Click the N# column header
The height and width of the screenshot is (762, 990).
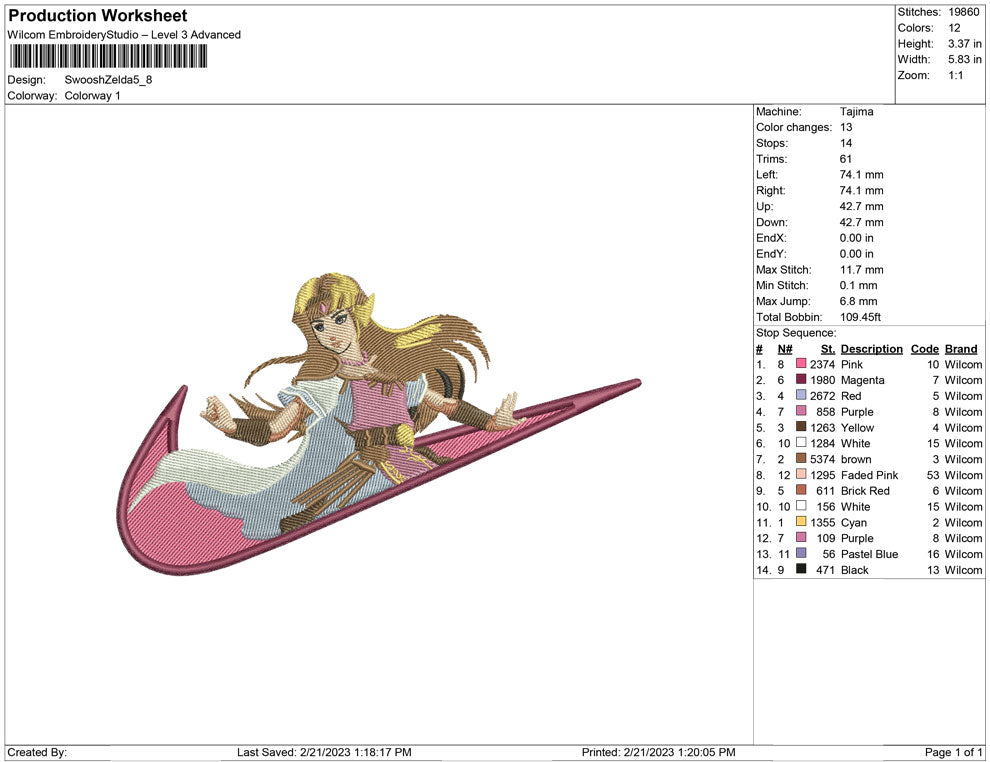point(785,349)
